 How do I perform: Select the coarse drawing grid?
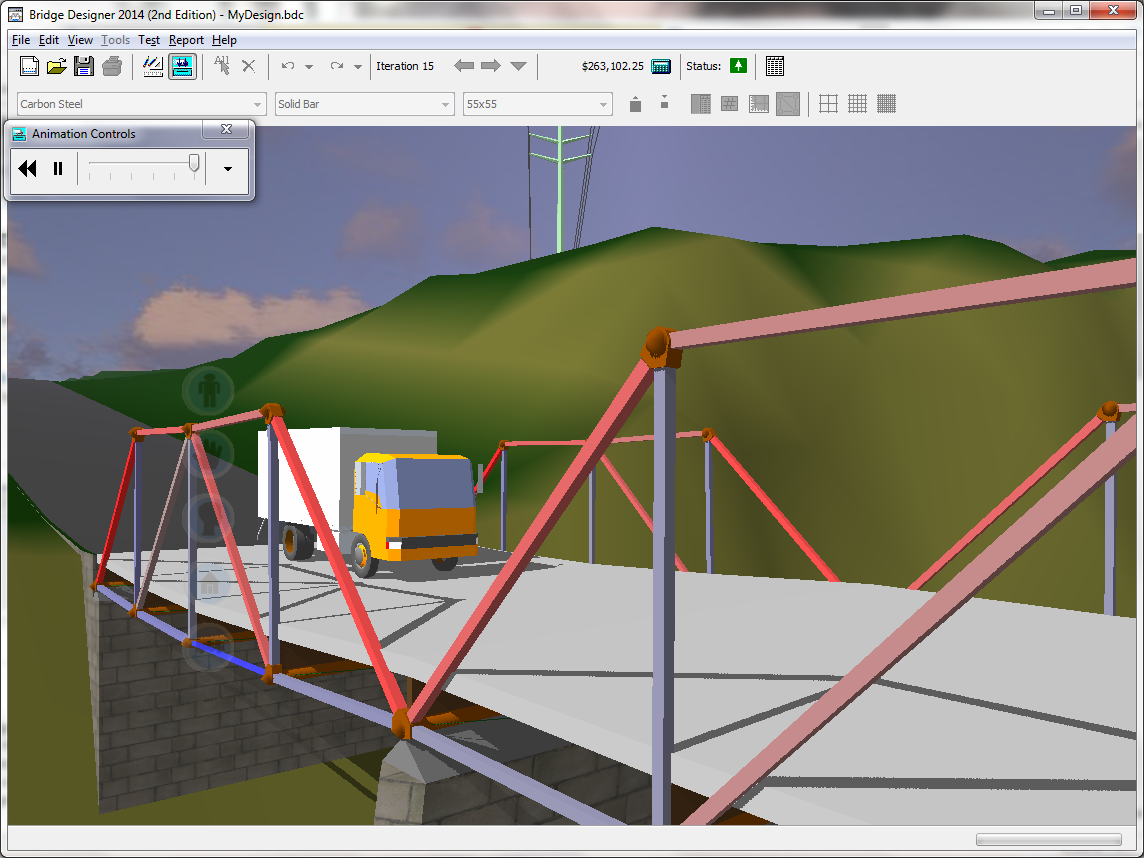(x=828, y=104)
